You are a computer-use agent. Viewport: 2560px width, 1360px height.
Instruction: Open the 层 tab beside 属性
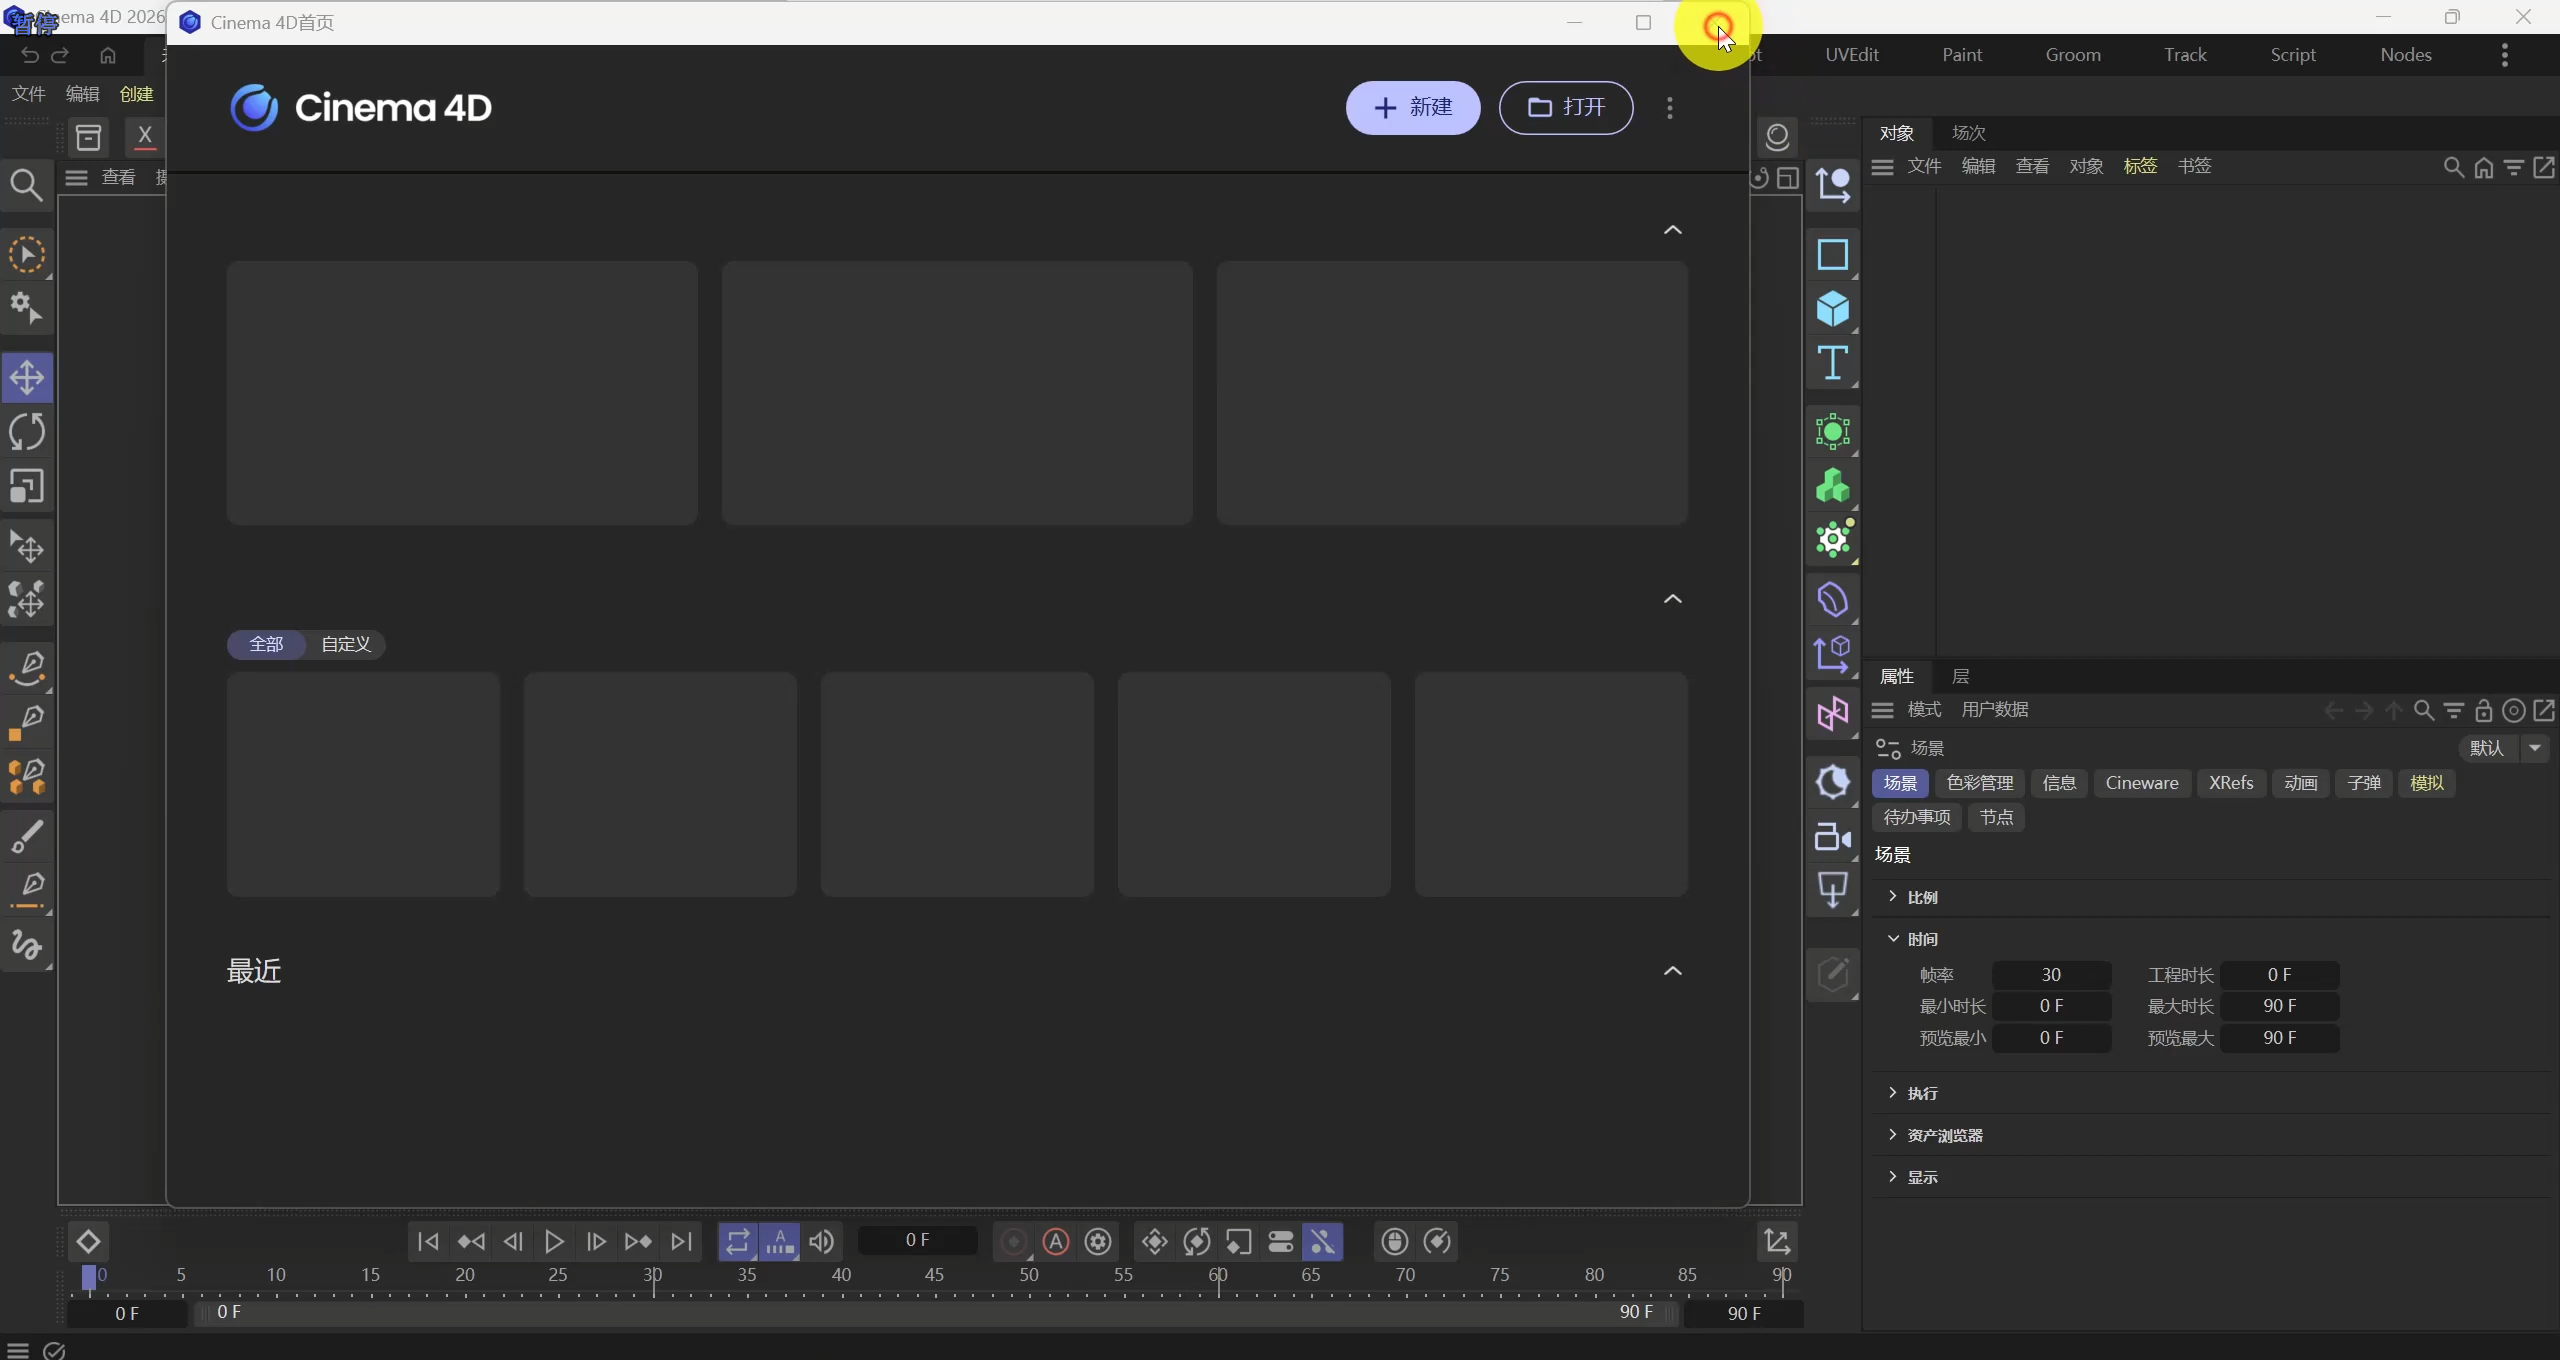[x=1961, y=677]
